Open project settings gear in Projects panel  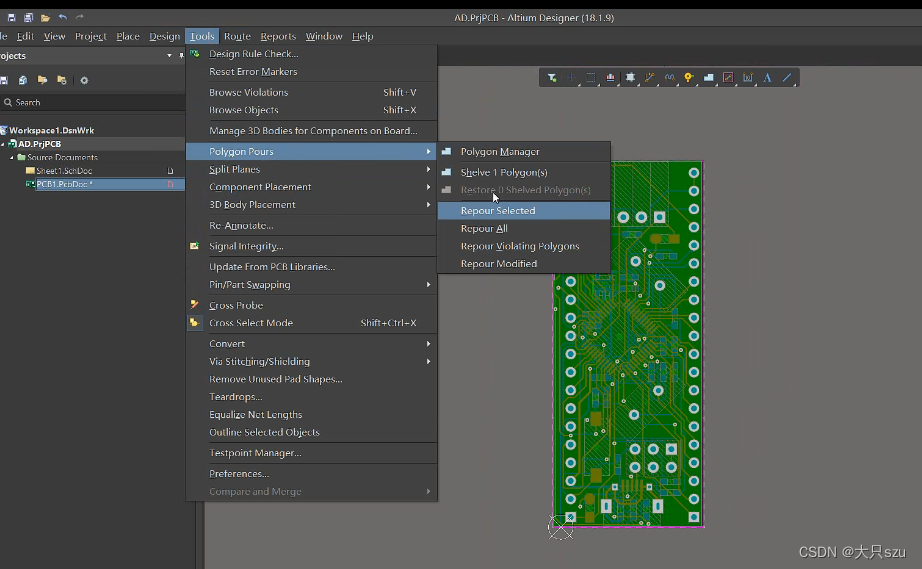pos(84,80)
